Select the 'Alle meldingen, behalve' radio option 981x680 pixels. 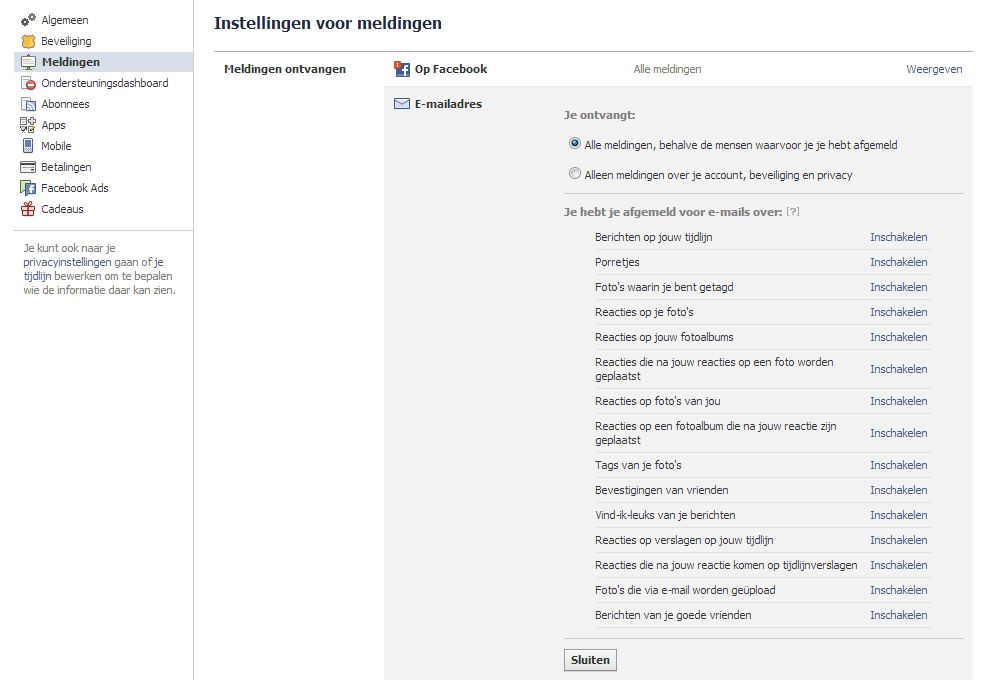tap(574, 143)
